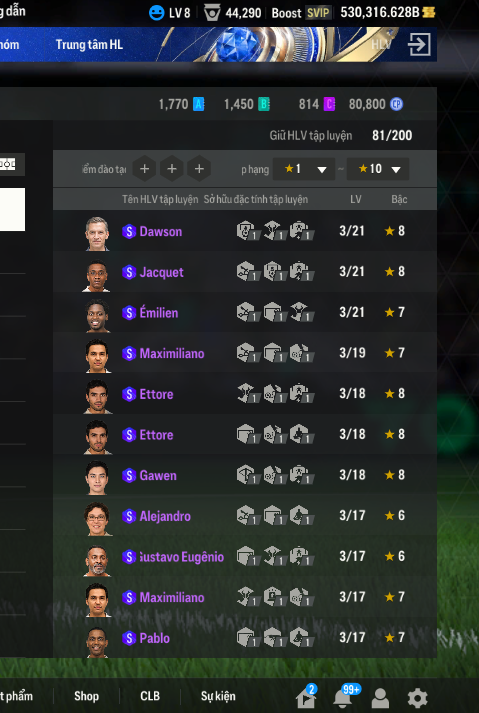Viewport: 479px width, 713px height.
Task: Open notifications bell with 99+ badge
Action: click(344, 697)
